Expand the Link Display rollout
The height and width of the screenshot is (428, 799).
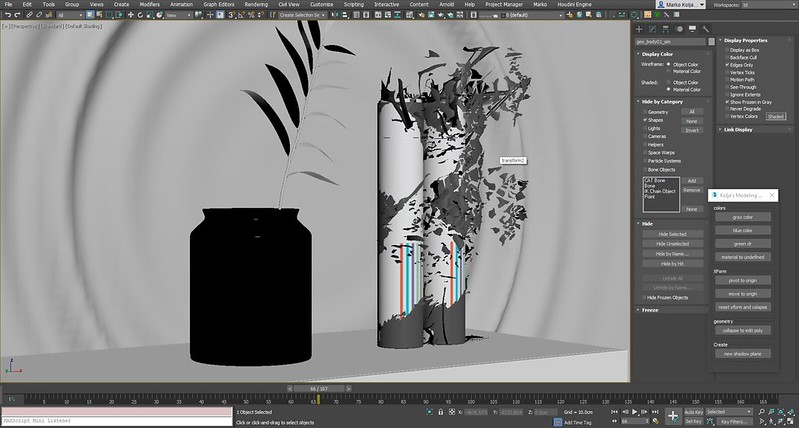738,129
